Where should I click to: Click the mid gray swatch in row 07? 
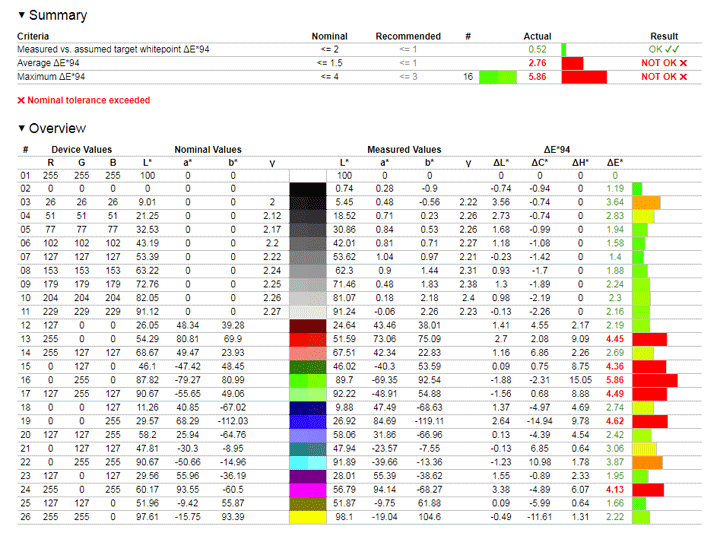[x=308, y=257]
